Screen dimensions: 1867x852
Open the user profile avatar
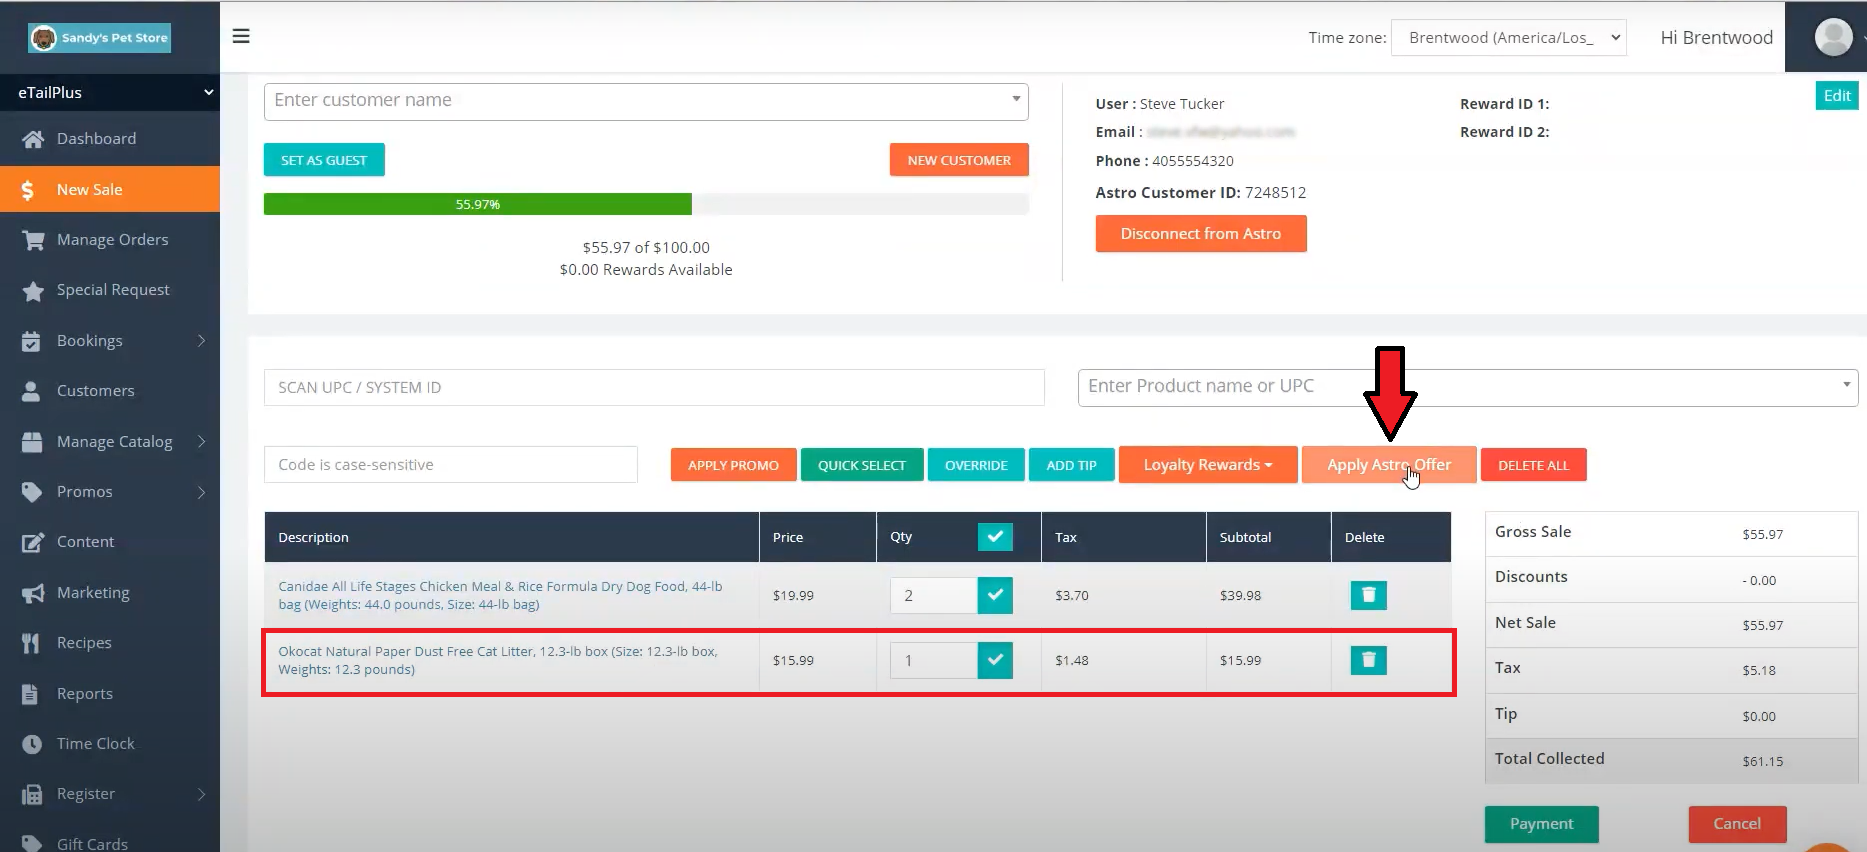(x=1832, y=37)
